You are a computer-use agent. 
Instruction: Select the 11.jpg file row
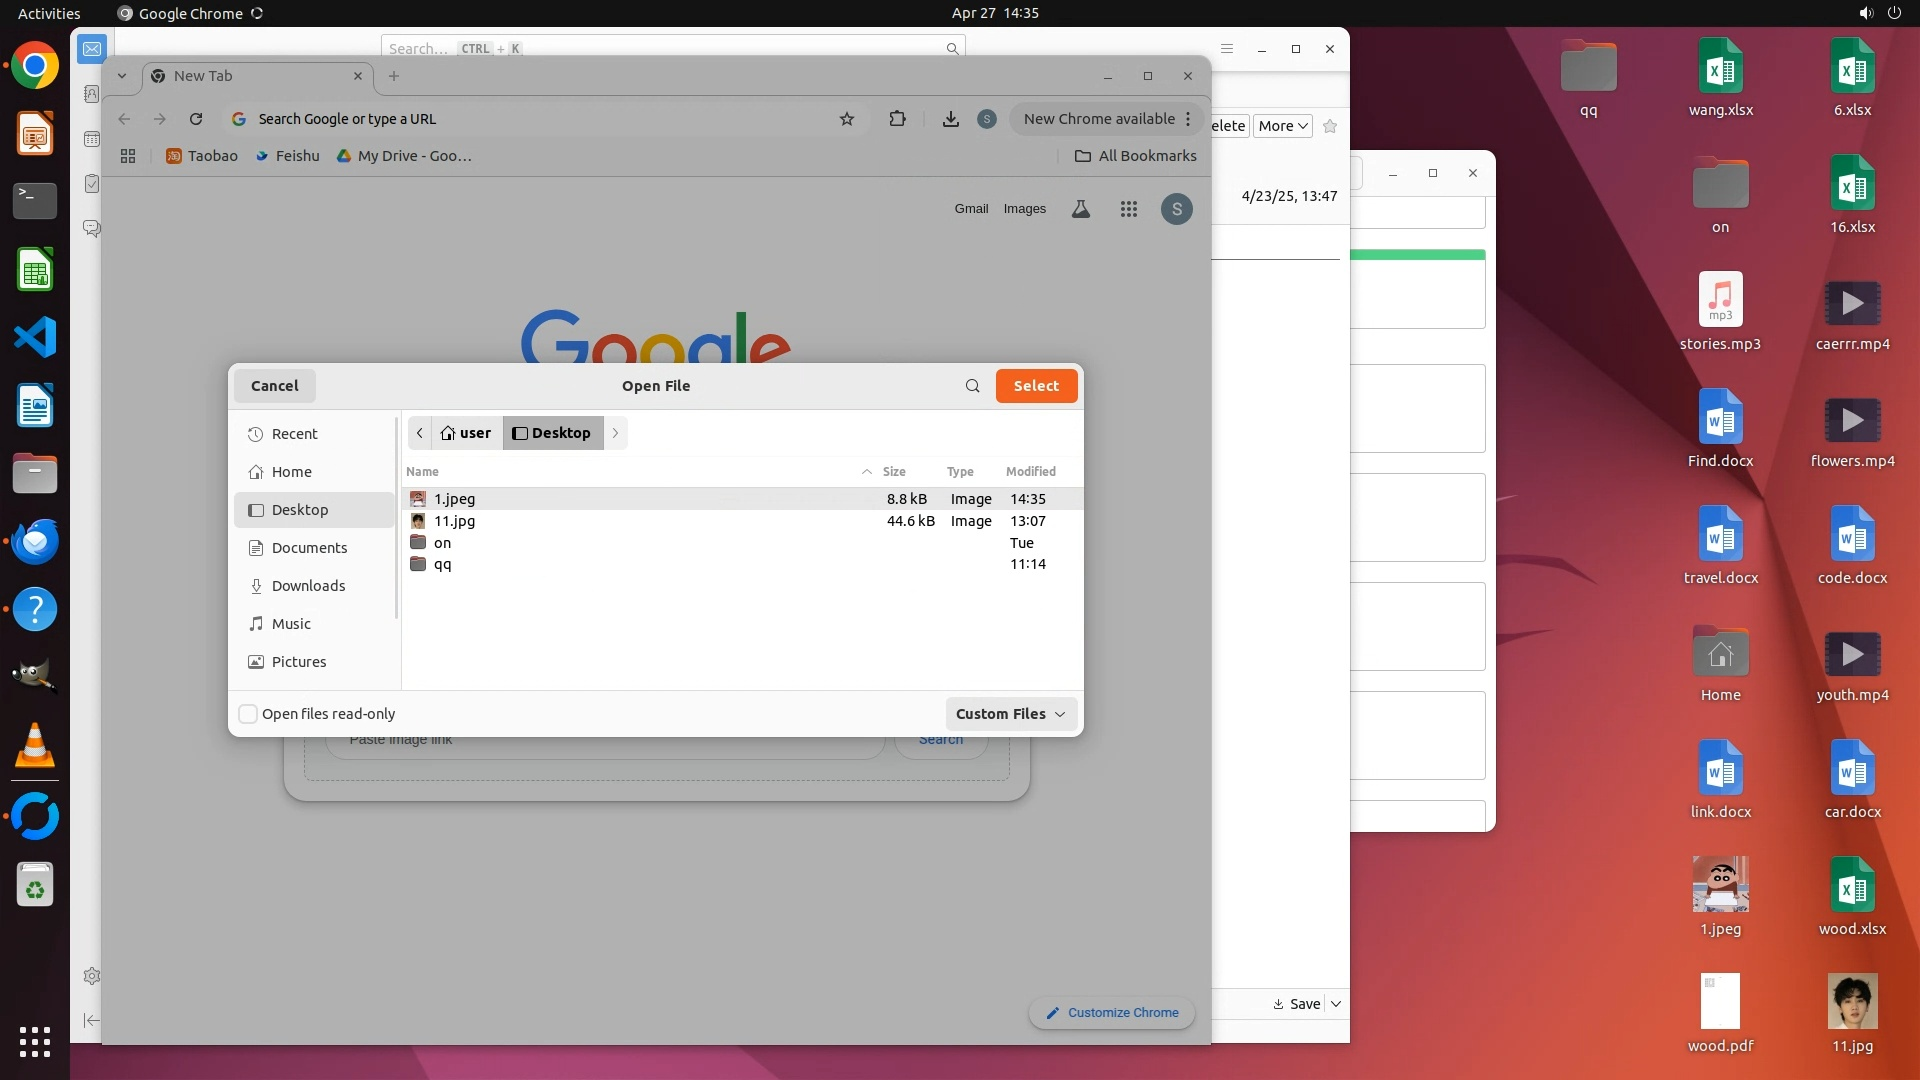455,521
